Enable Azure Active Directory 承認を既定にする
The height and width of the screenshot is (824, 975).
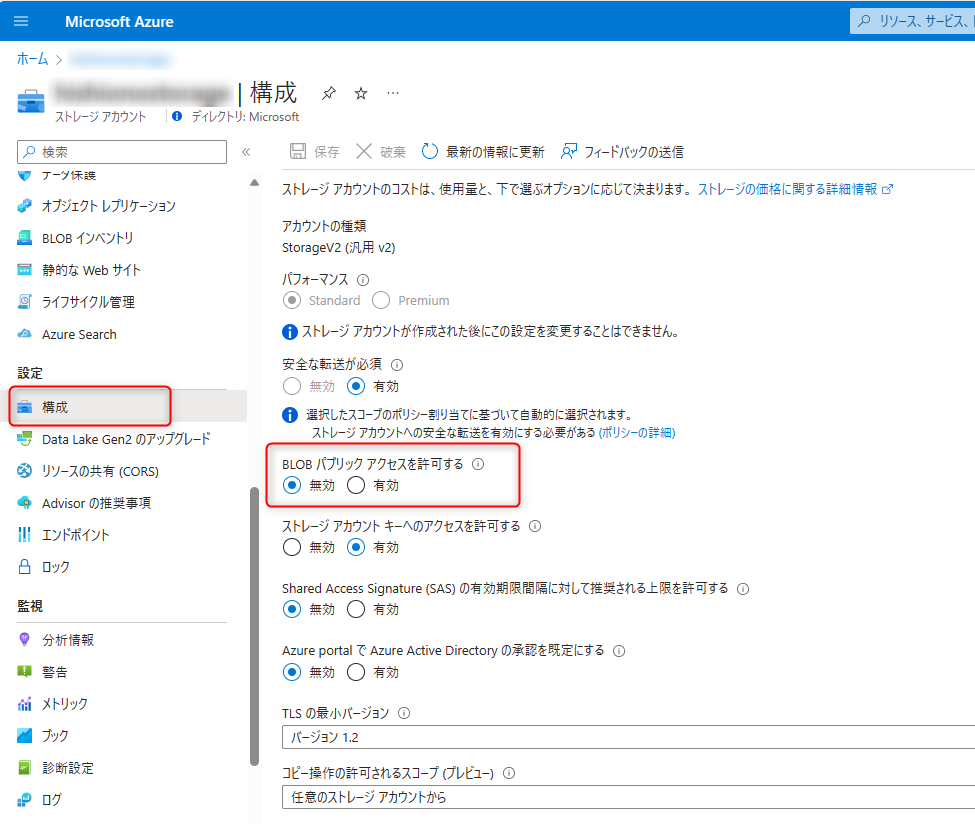point(355,672)
